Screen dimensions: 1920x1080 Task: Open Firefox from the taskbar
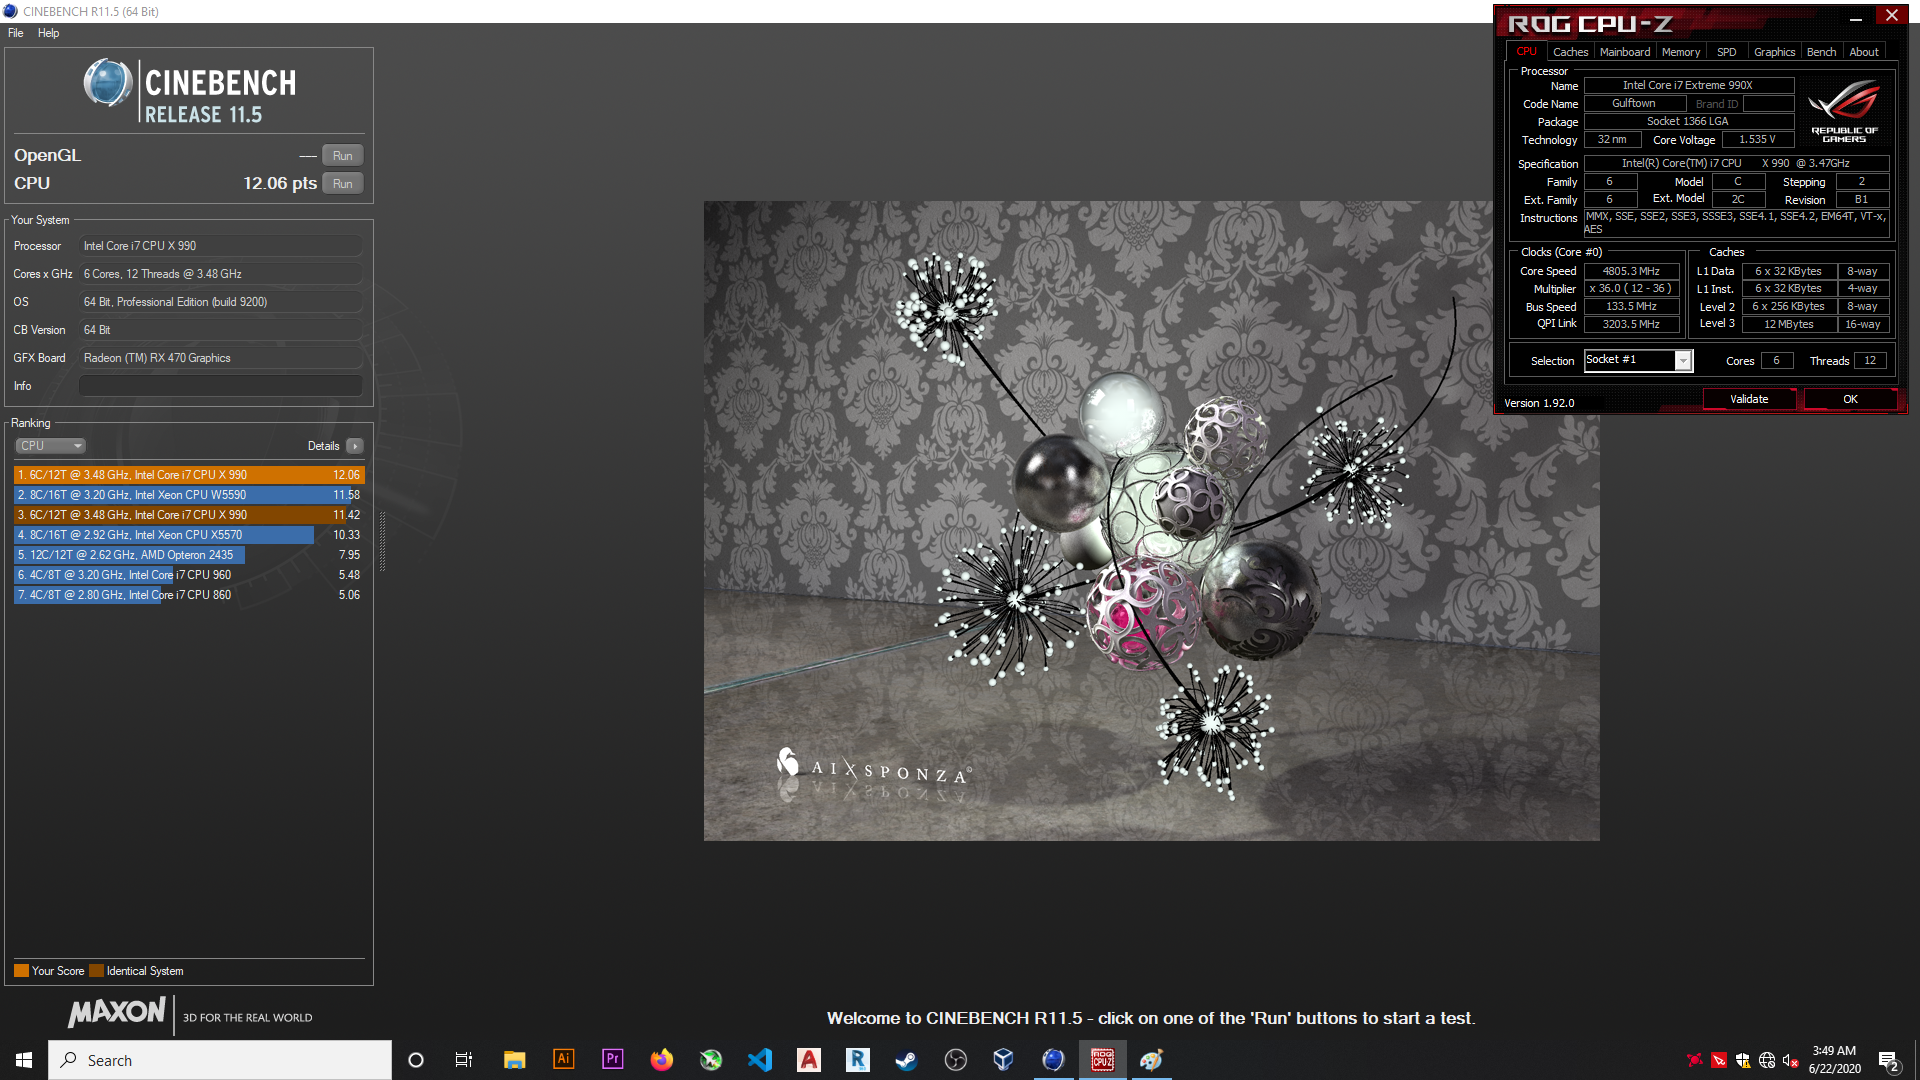tap(661, 1060)
